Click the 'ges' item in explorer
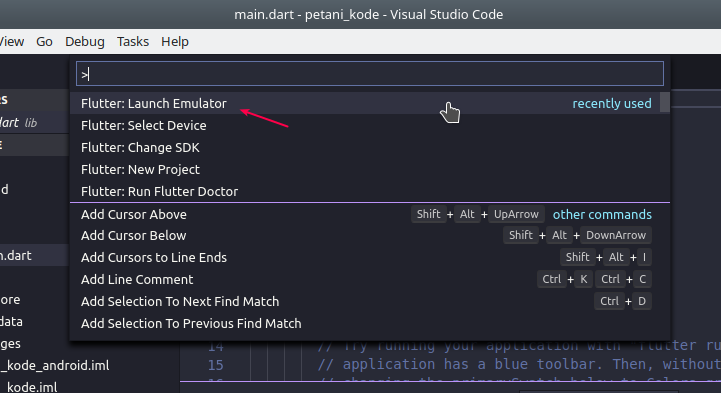This screenshot has width=721, height=393. click(10, 344)
